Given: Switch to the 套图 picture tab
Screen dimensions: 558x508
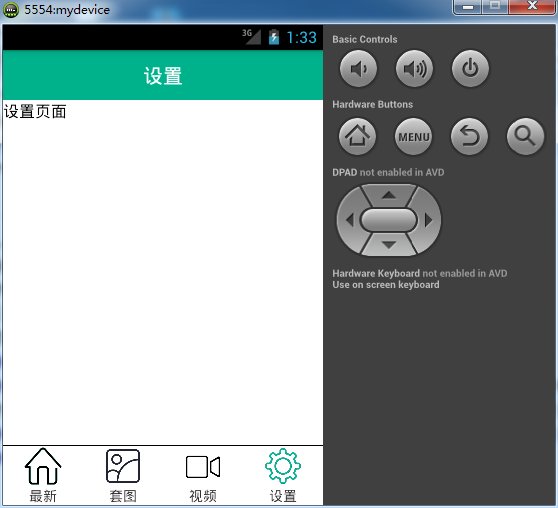Looking at the screenshot, I should coord(123,475).
